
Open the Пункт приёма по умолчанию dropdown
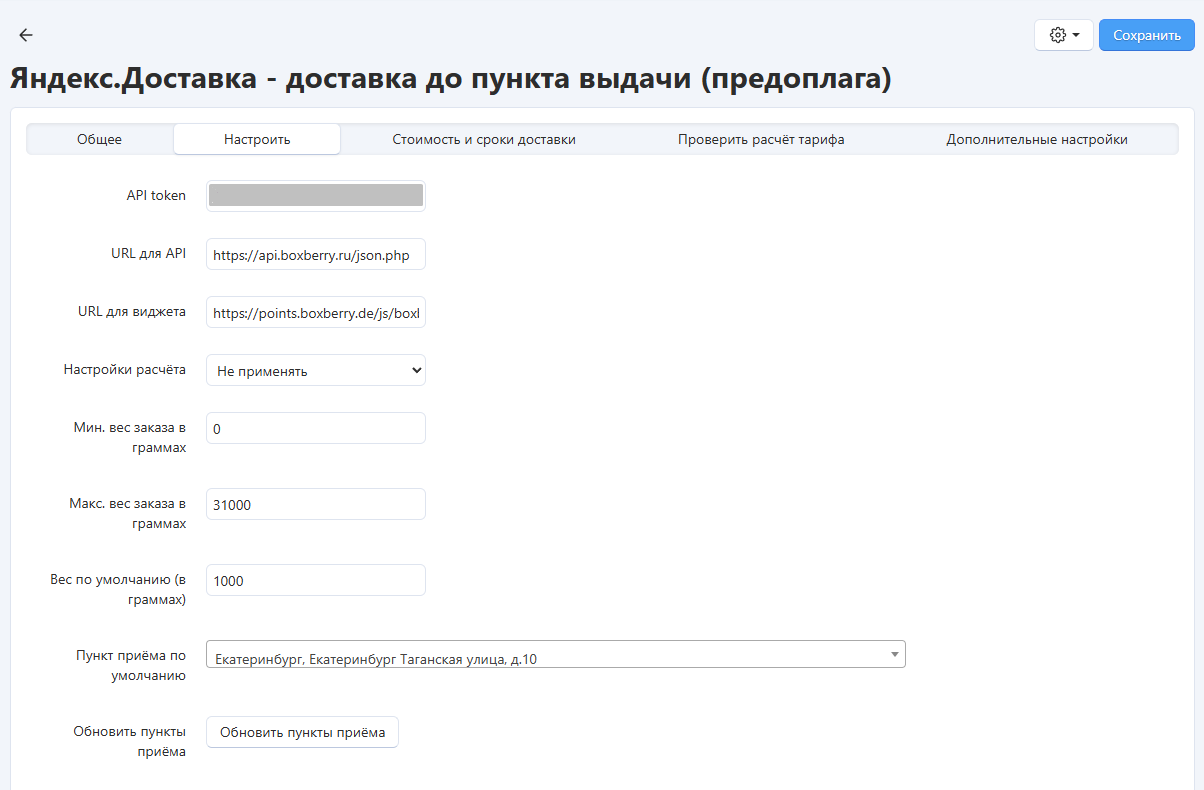[556, 654]
